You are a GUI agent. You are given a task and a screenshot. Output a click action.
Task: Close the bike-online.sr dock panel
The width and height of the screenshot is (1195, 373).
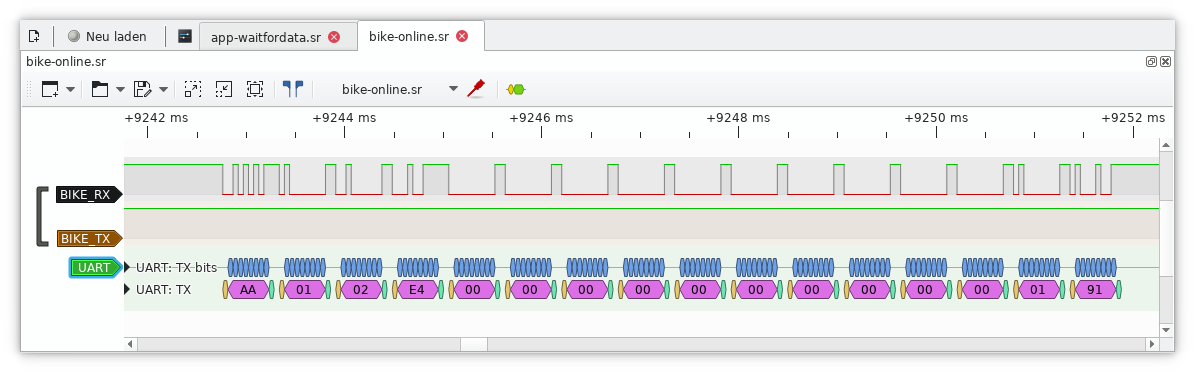coord(1165,62)
